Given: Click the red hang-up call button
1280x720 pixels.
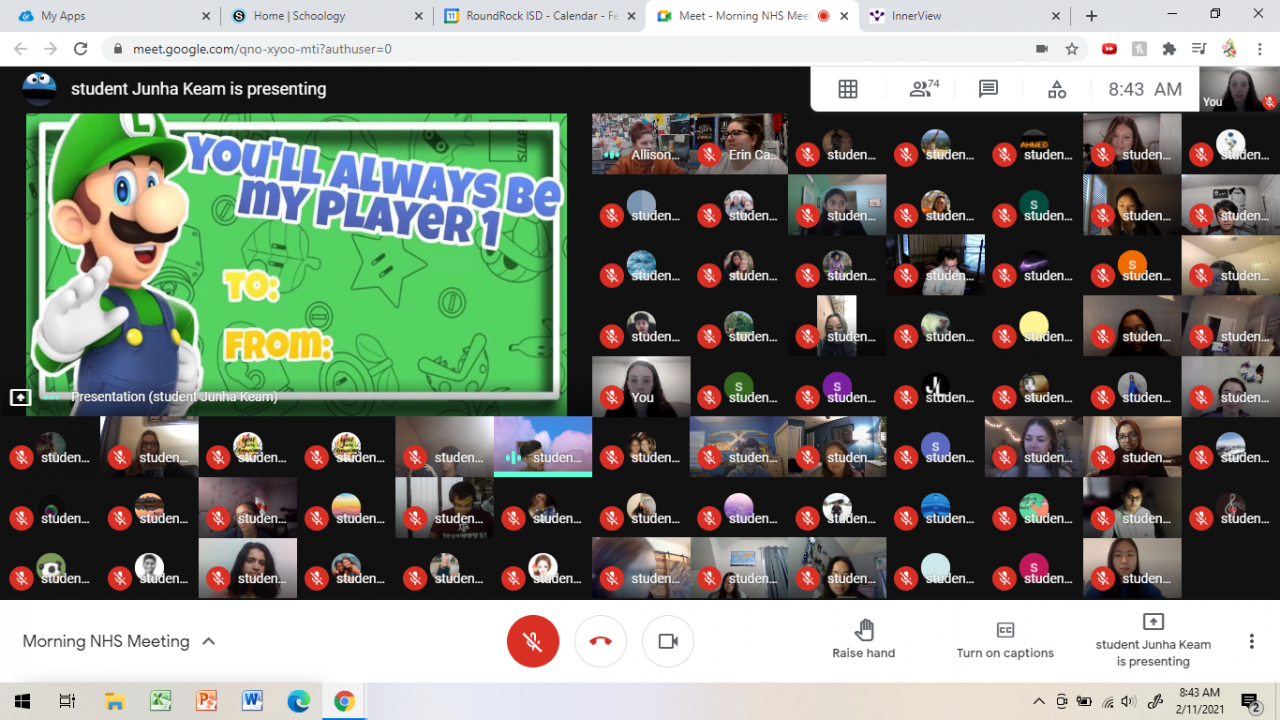Looking at the screenshot, I should (601, 641).
